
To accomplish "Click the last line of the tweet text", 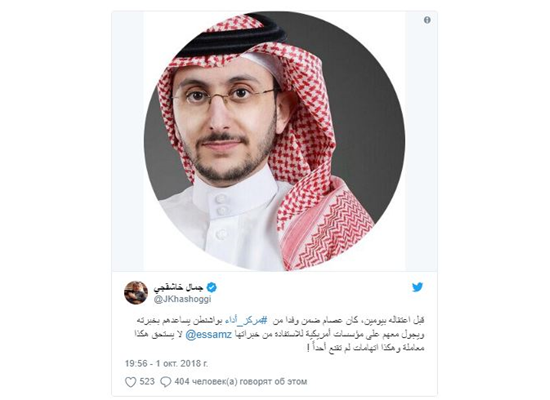I will point(365,348).
